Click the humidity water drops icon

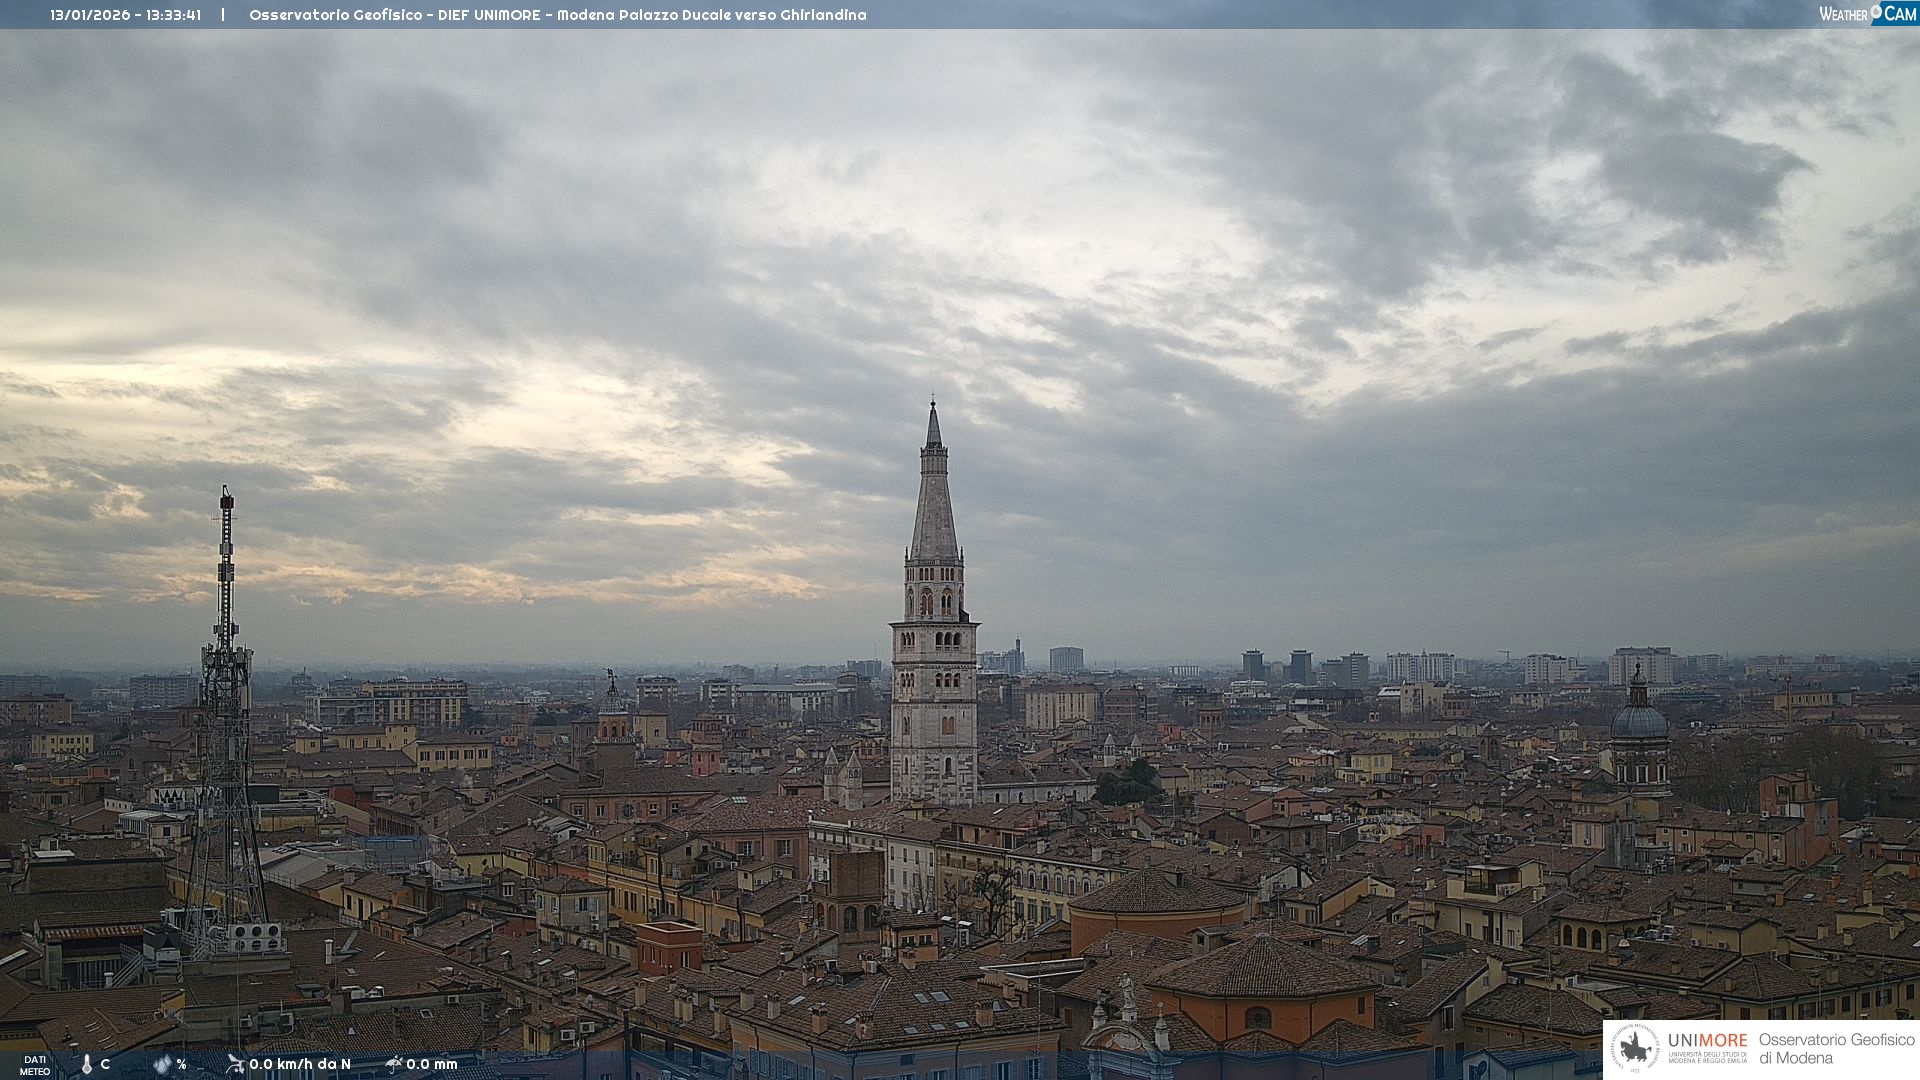[162, 1064]
